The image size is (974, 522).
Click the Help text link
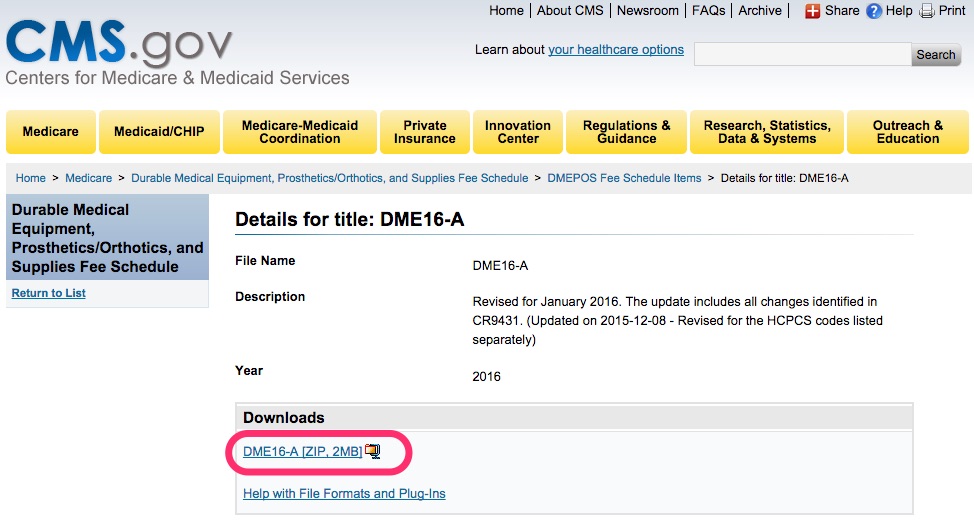[899, 11]
